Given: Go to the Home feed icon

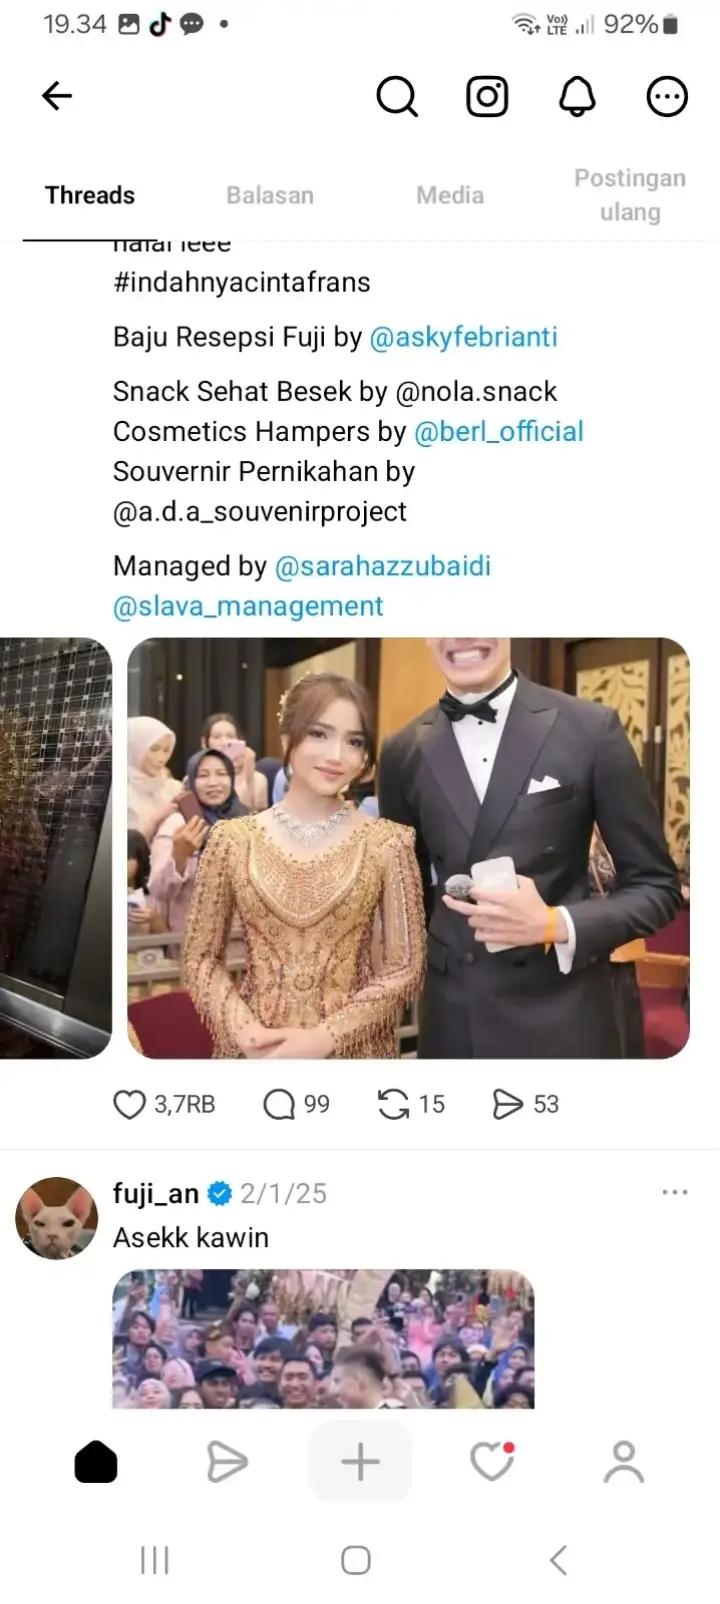Looking at the screenshot, I should 96,1462.
